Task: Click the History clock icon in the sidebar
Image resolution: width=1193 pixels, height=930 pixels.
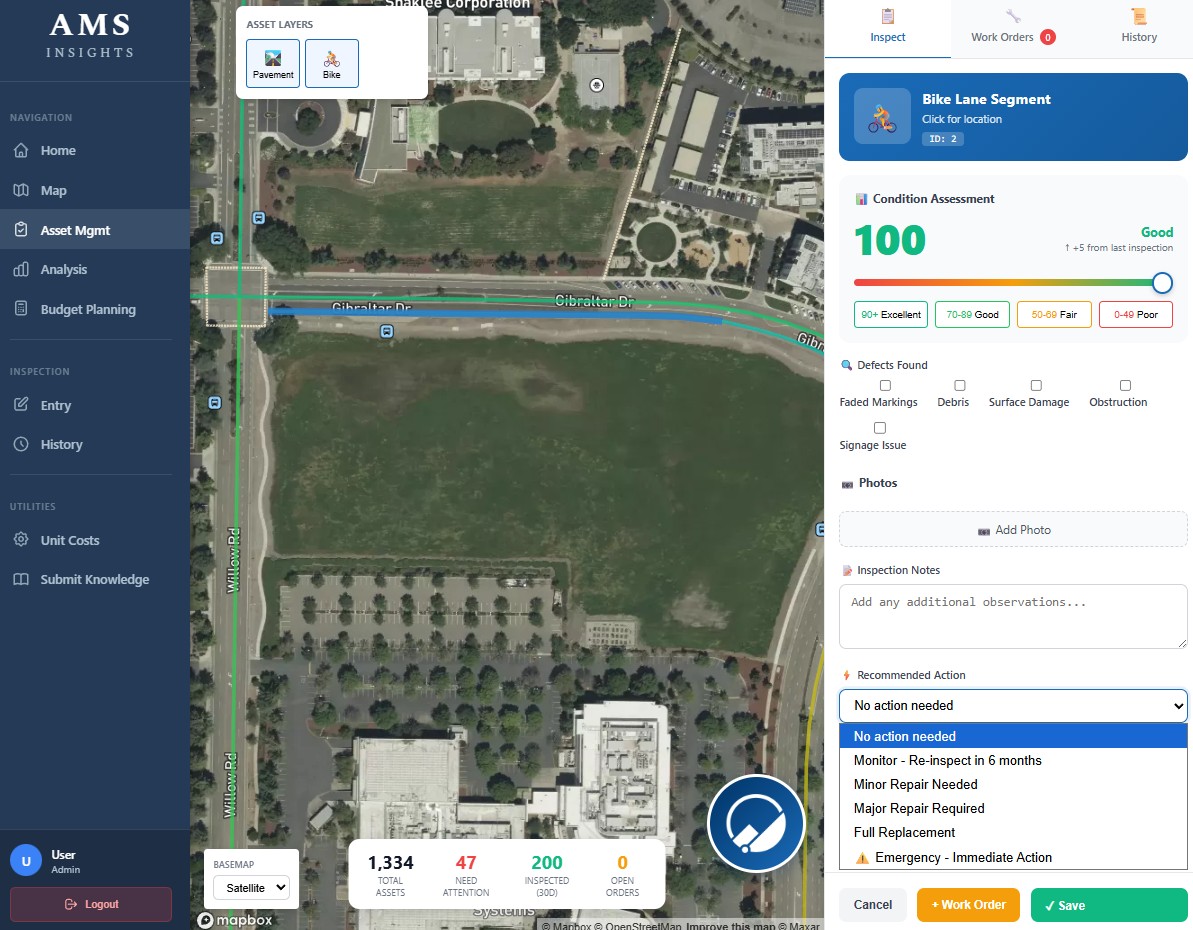Action: point(21,444)
